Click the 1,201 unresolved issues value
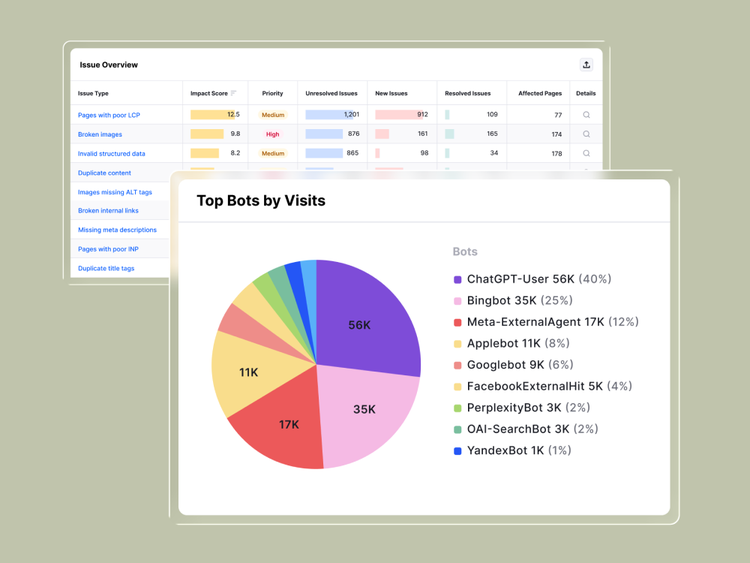This screenshot has width=750, height=563. 351,114
